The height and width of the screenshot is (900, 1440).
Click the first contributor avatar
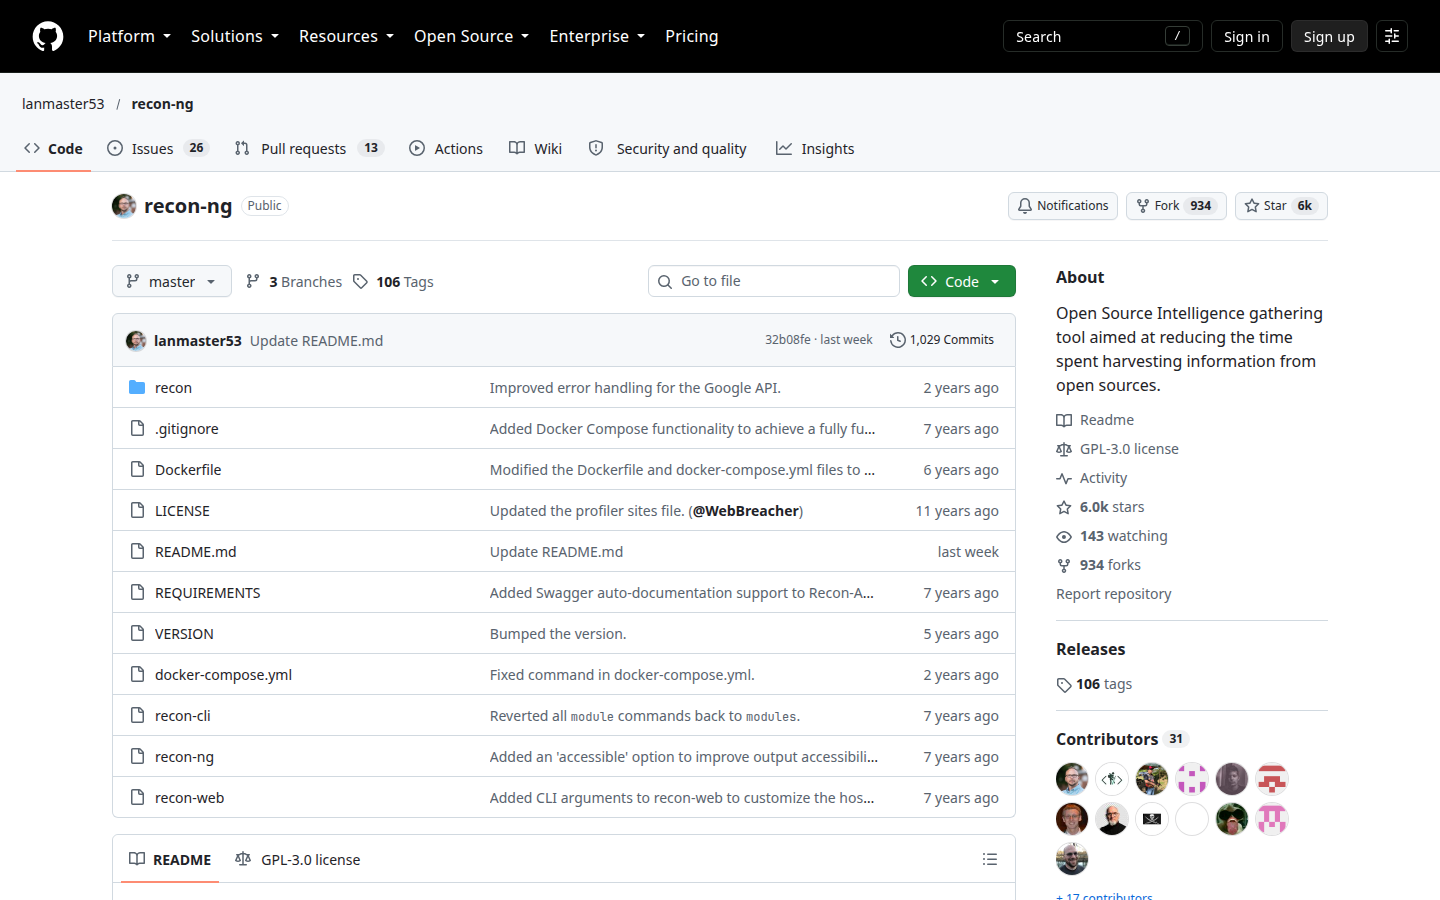pyautogui.click(x=1072, y=779)
